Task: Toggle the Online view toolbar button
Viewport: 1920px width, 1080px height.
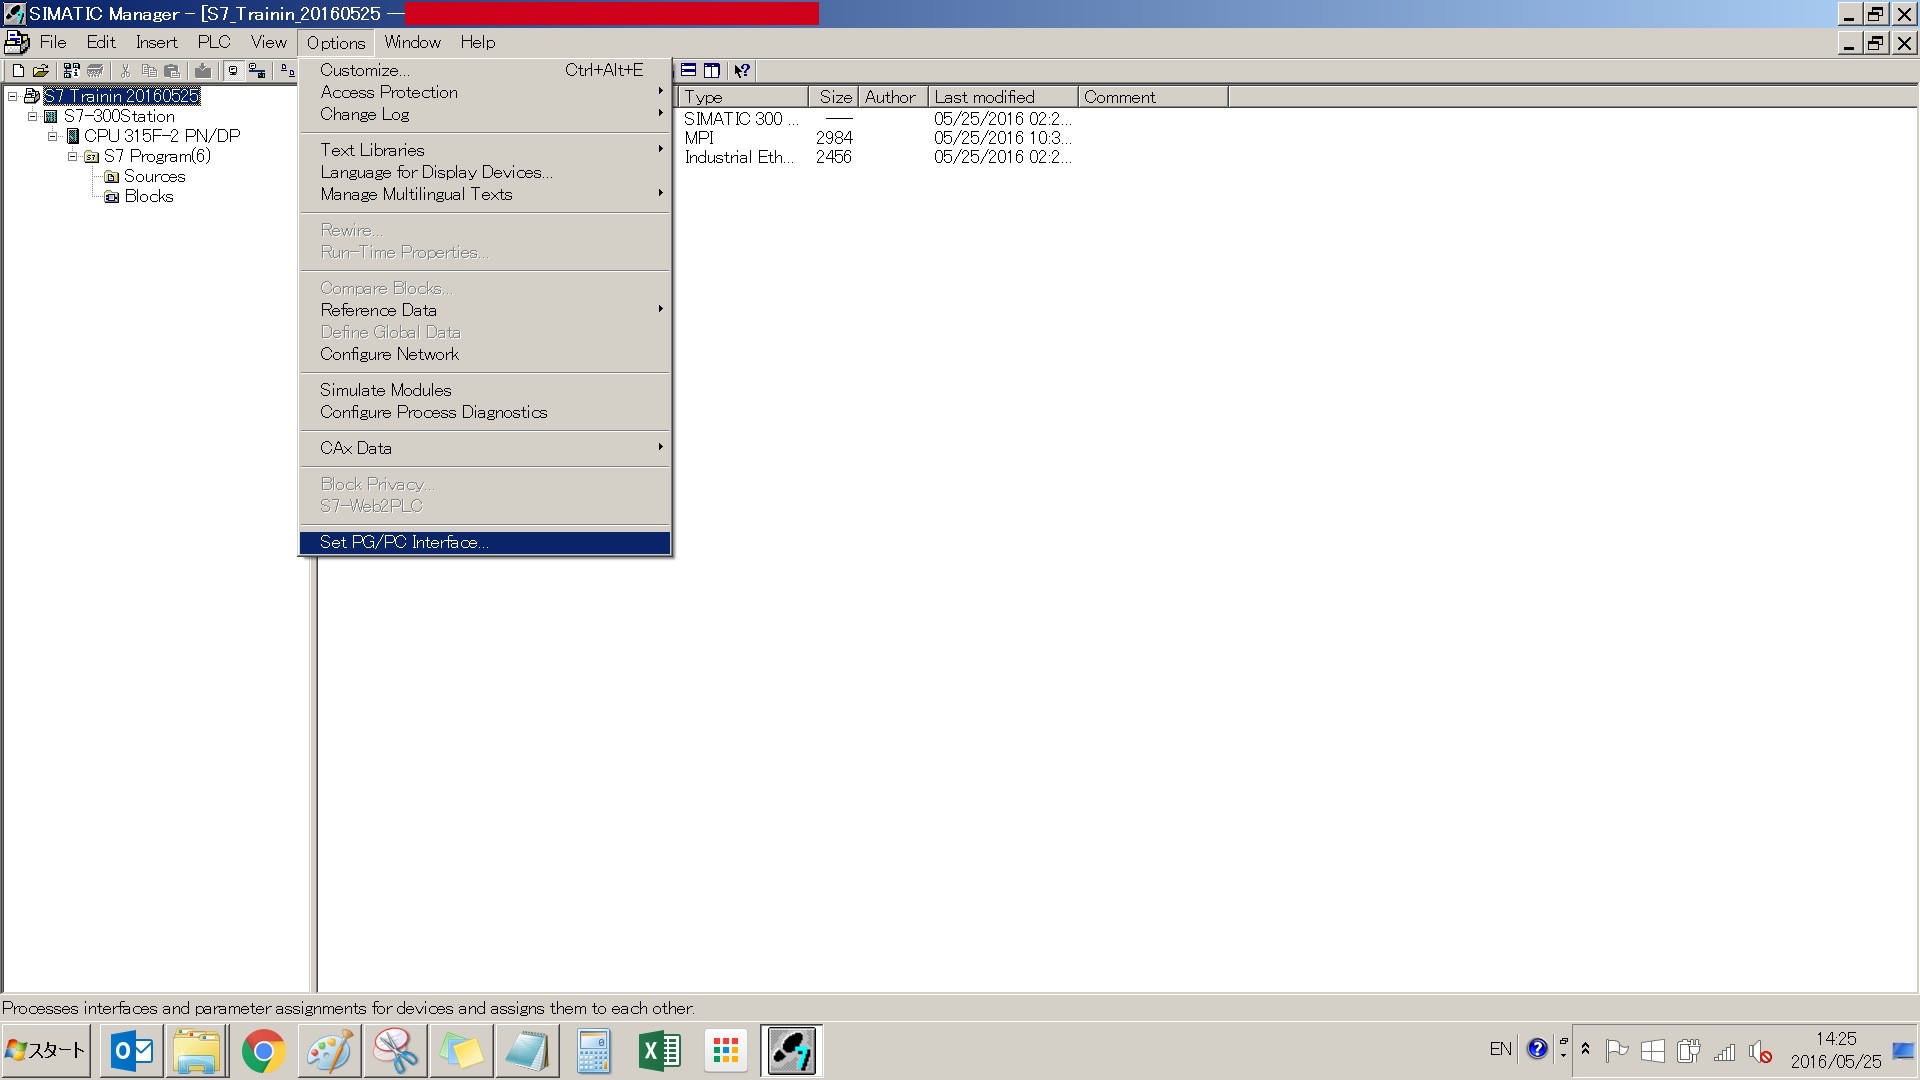Action: (x=233, y=71)
